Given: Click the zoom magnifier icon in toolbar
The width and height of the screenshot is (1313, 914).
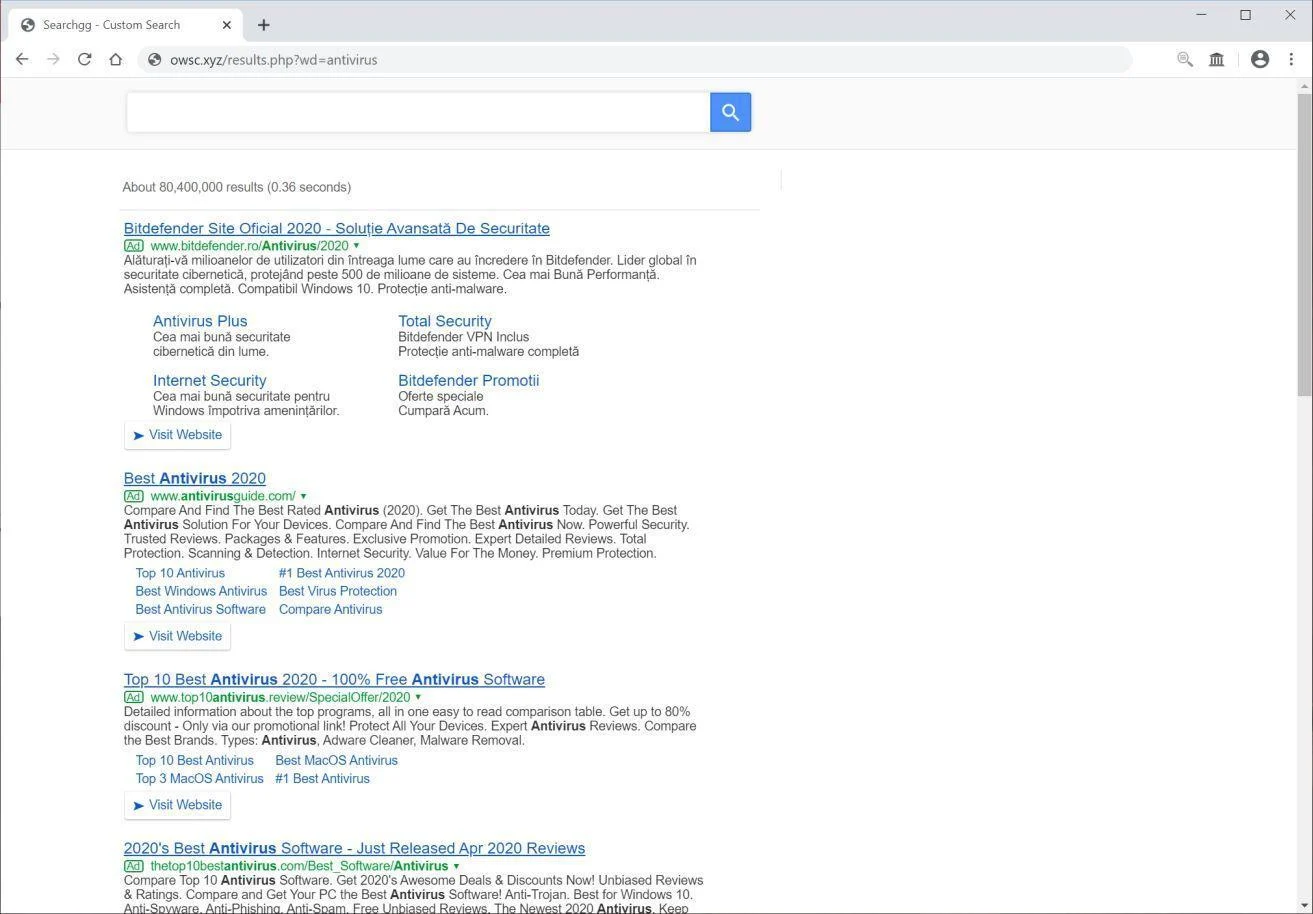Looking at the screenshot, I should tap(1185, 60).
